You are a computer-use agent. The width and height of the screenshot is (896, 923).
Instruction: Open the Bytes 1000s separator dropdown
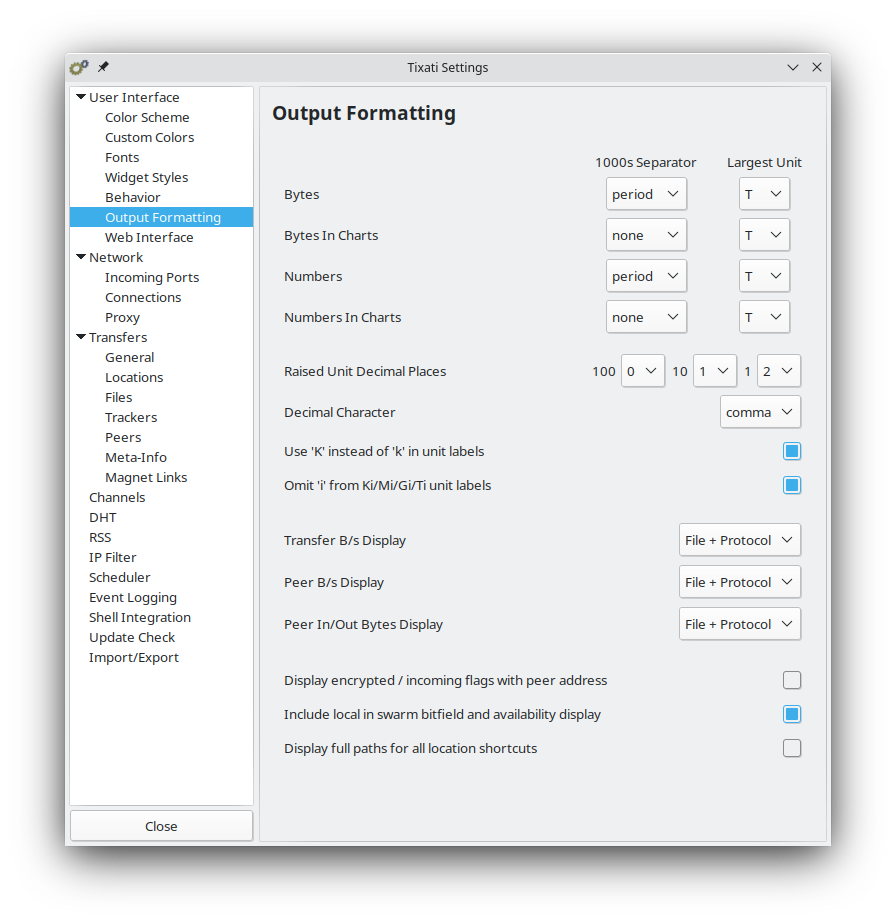click(645, 194)
